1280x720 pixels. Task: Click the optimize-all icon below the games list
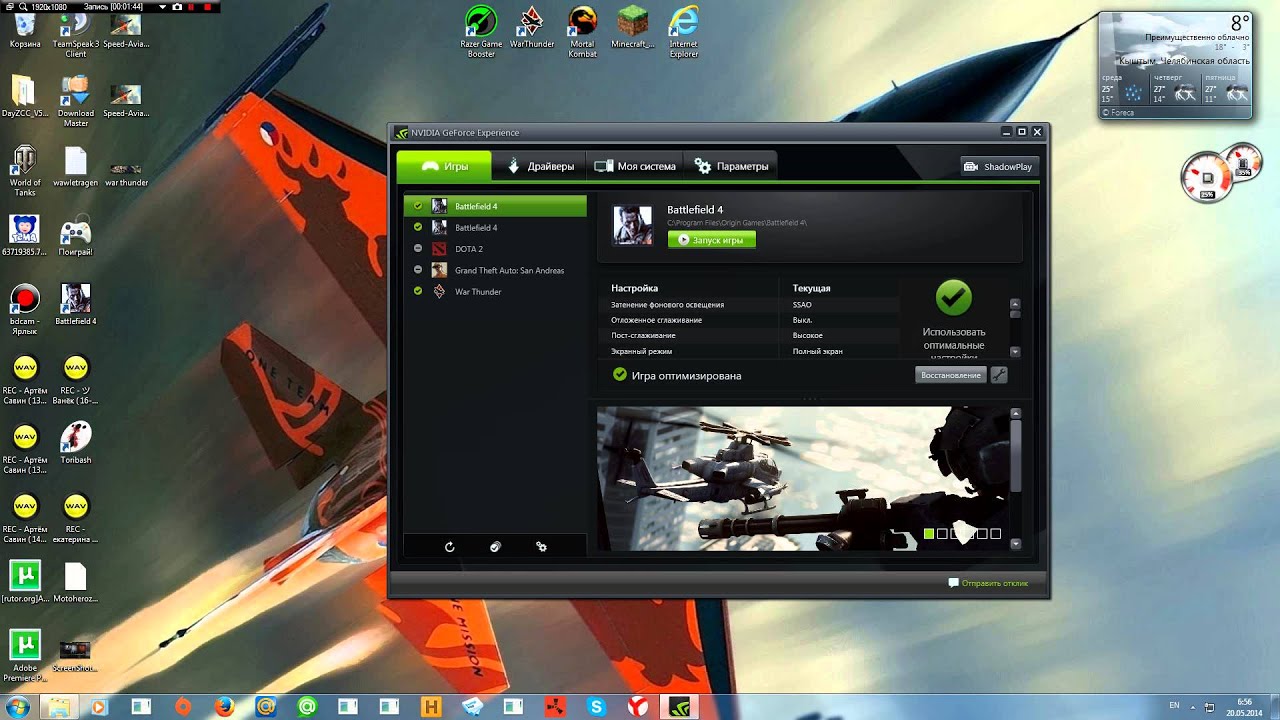click(x=495, y=547)
